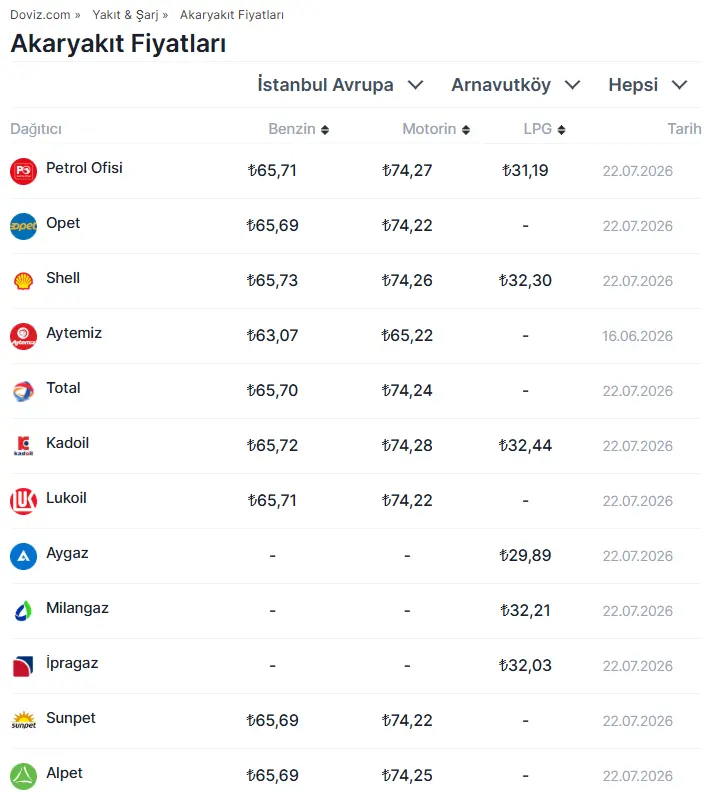
Task: Sort prices by Motorin column
Action: point(436,129)
